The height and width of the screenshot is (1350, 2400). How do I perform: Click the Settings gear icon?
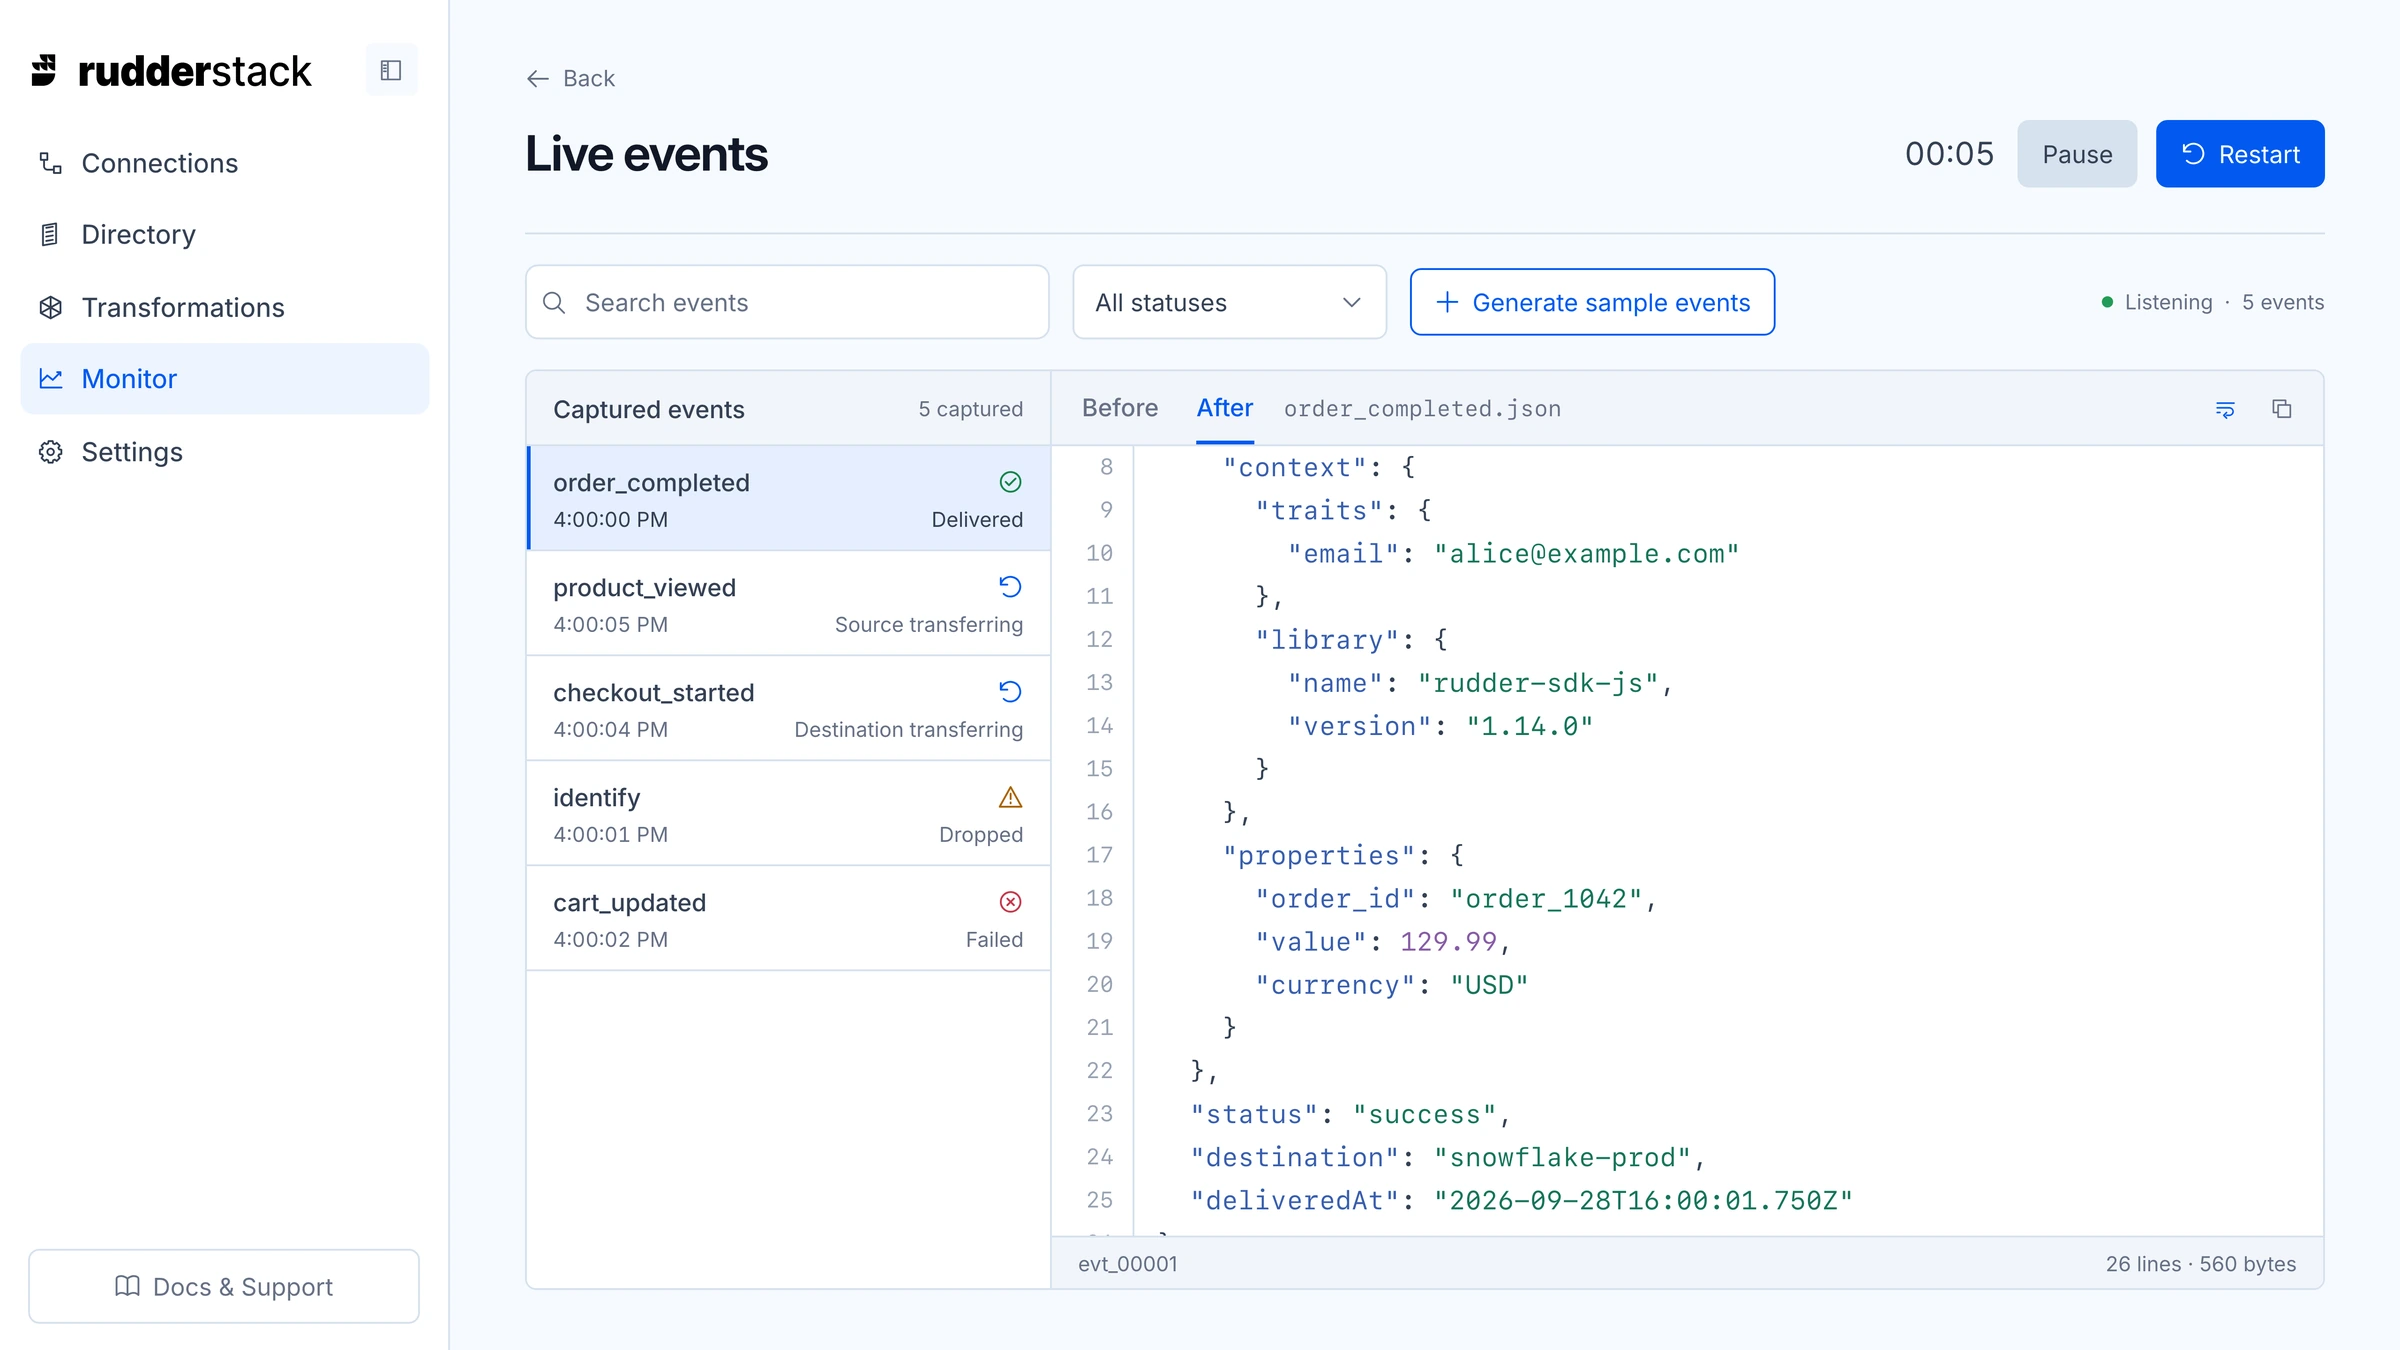[x=50, y=452]
